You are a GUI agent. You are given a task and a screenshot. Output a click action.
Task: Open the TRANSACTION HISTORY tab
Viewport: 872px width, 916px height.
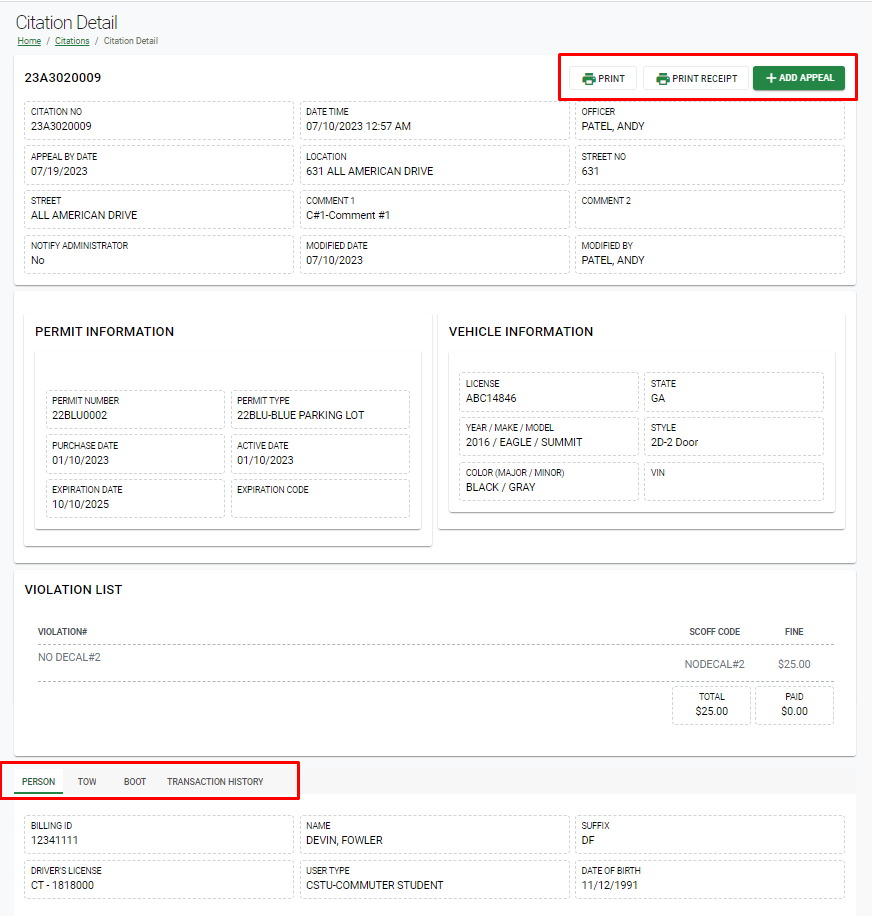coord(214,781)
